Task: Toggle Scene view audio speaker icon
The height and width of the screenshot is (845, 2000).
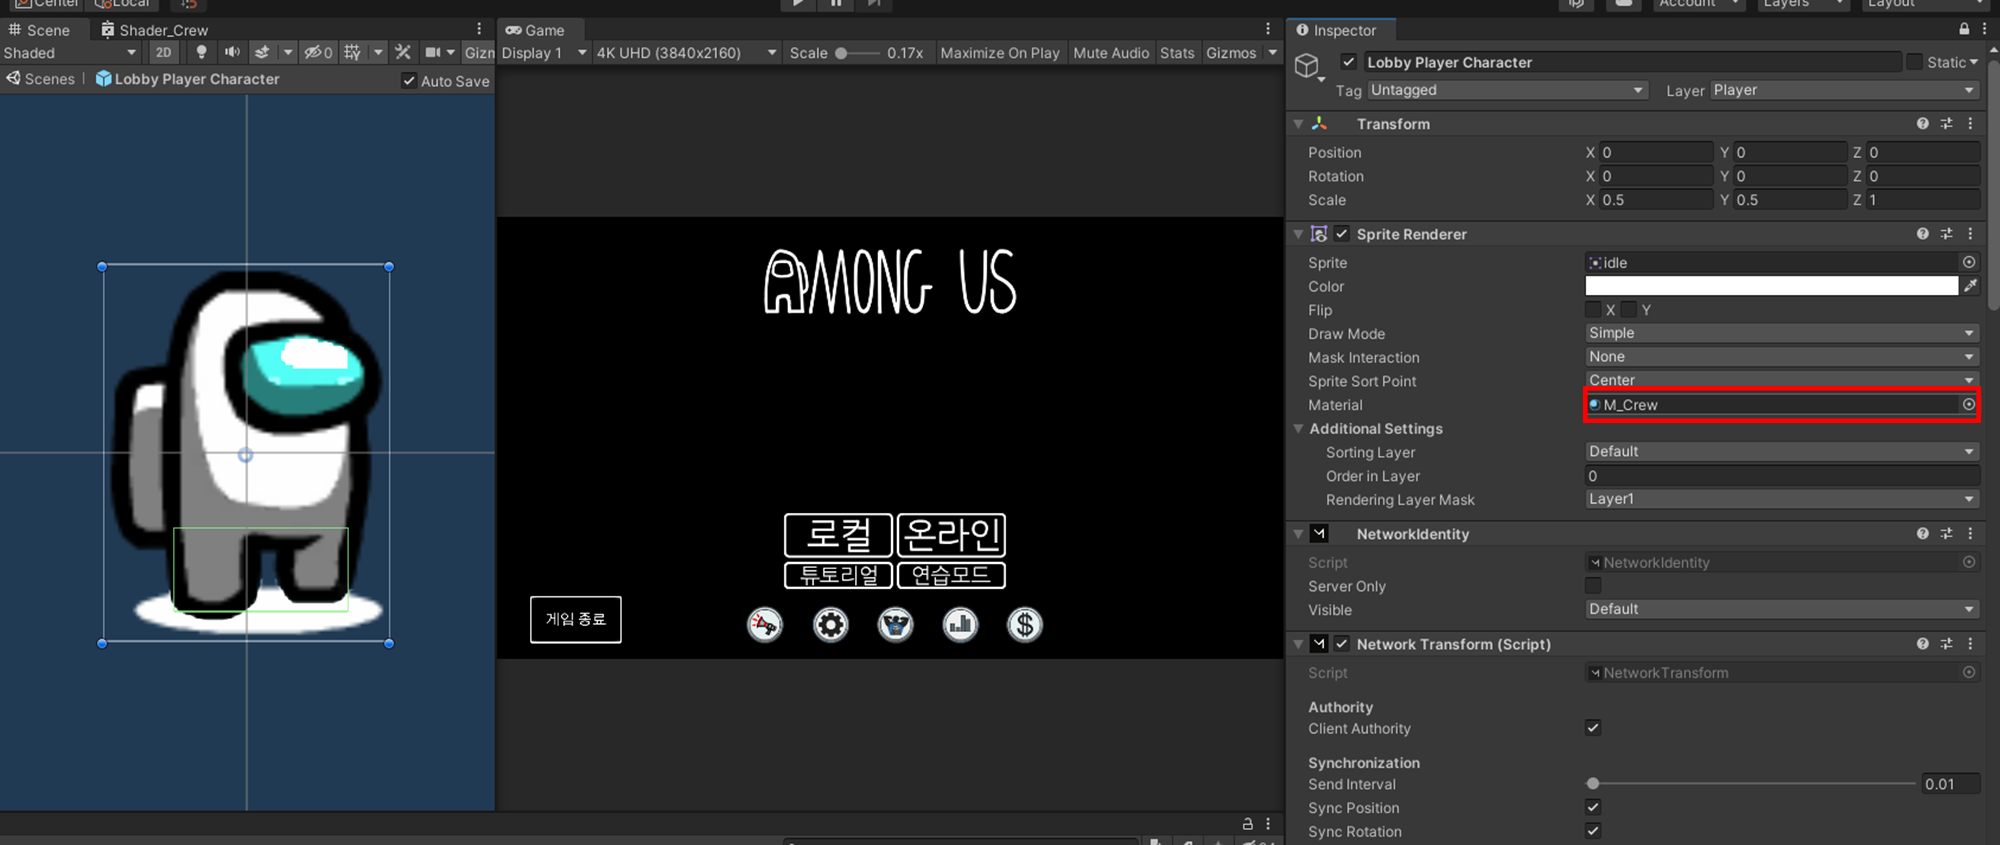Action: [232, 52]
